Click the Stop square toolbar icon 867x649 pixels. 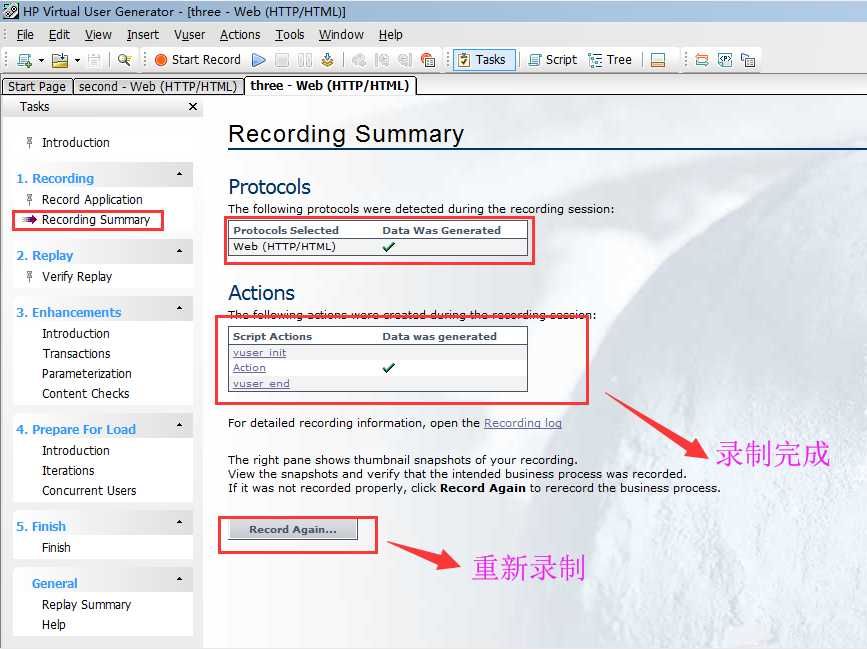point(282,60)
